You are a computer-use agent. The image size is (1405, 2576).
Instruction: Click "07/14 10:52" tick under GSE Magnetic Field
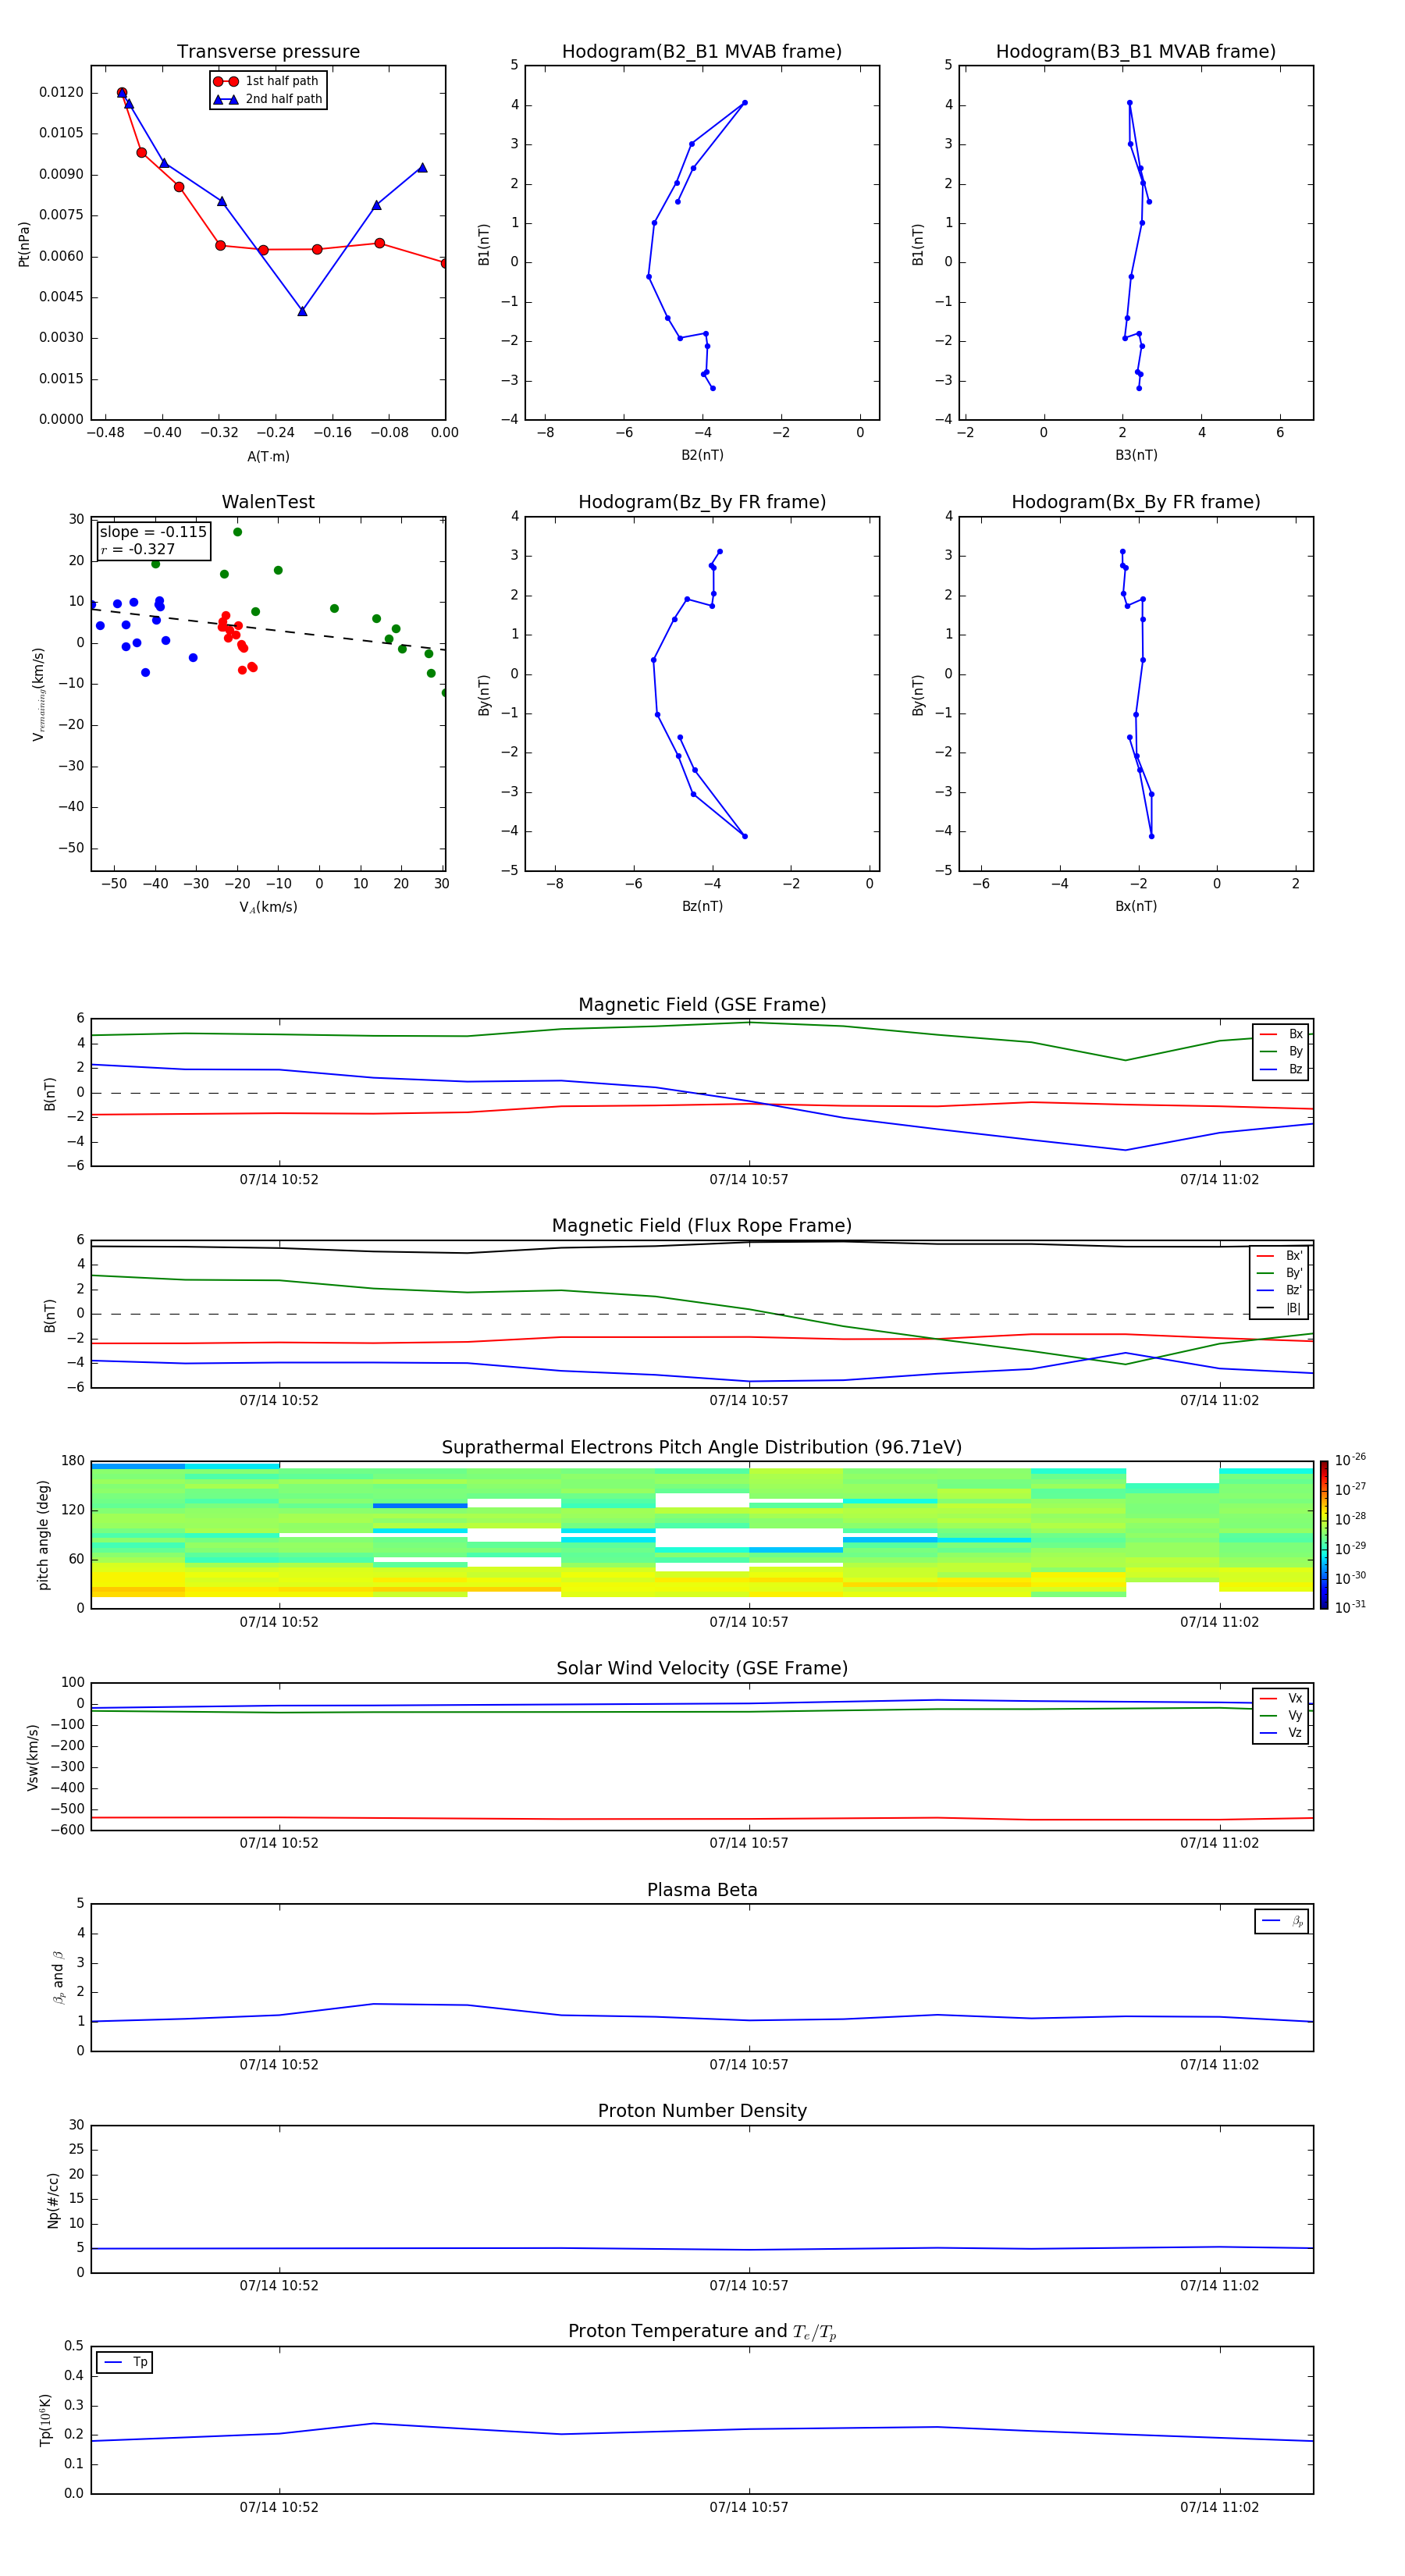(279, 1179)
